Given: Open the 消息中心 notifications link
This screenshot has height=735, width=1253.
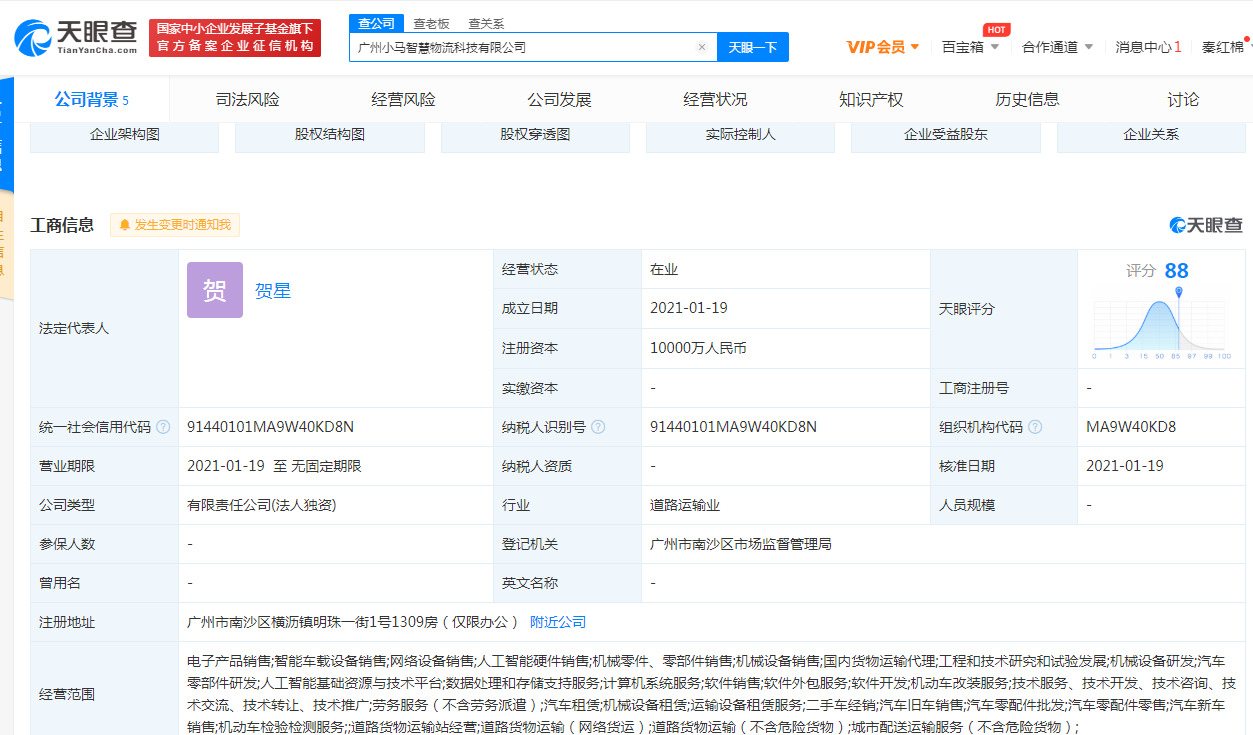Looking at the screenshot, I should pyautogui.click(x=1148, y=47).
